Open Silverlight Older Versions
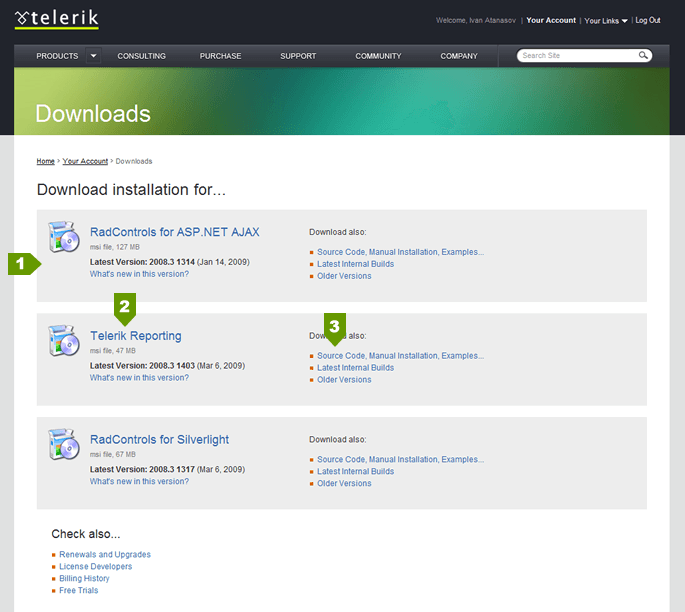685x612 pixels. pyautogui.click(x=344, y=484)
